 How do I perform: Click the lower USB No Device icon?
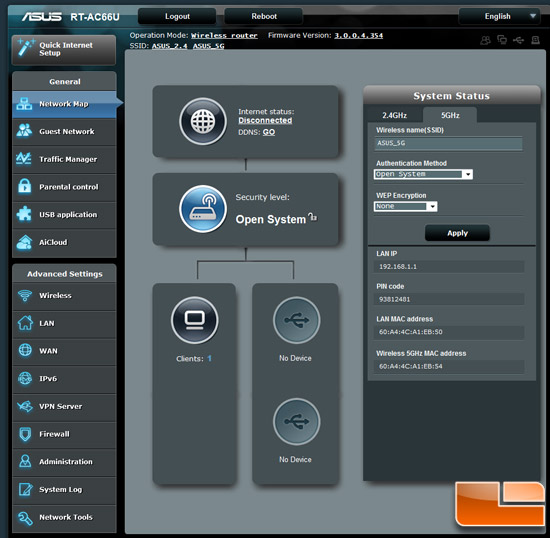(296, 421)
